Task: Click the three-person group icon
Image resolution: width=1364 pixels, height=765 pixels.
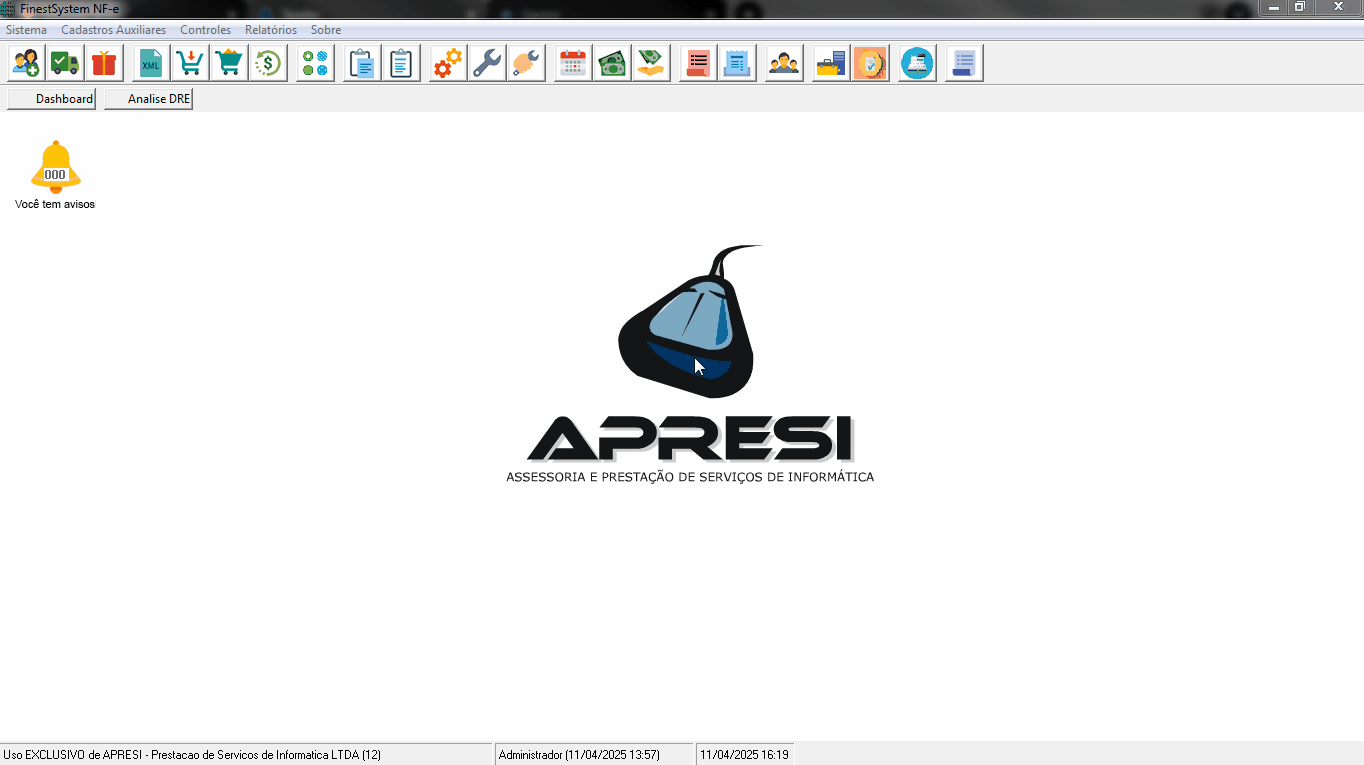Action: pyautogui.click(x=784, y=63)
